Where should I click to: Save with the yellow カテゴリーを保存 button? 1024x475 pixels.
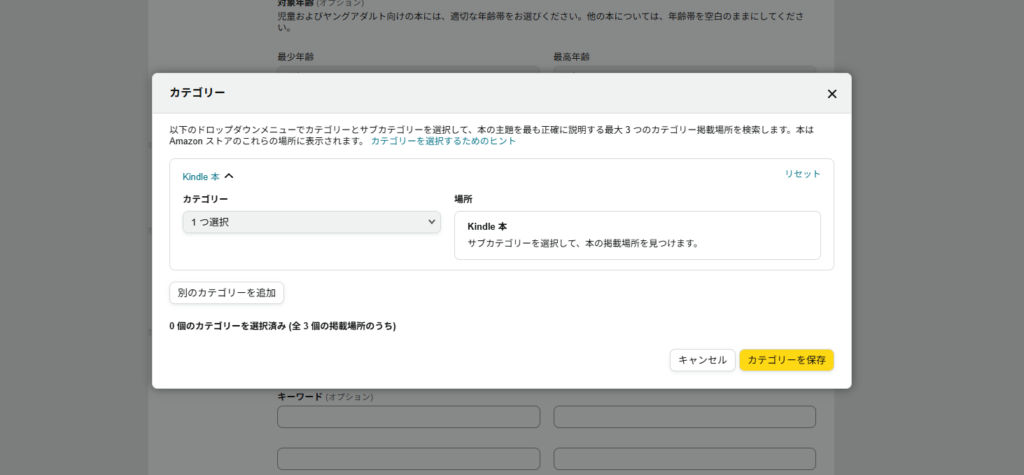[x=786, y=360]
